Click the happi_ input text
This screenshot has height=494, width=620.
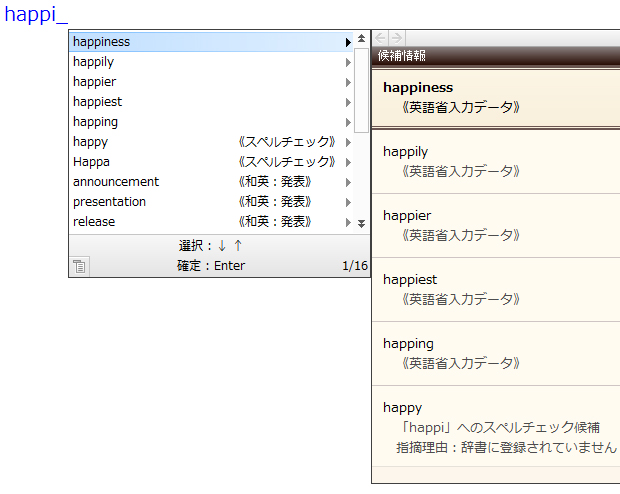coord(36,15)
